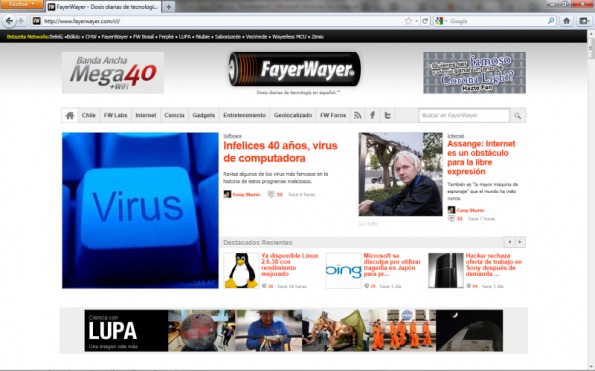
Task: Click the Linux penguin thumbnail
Action: [x=241, y=270]
